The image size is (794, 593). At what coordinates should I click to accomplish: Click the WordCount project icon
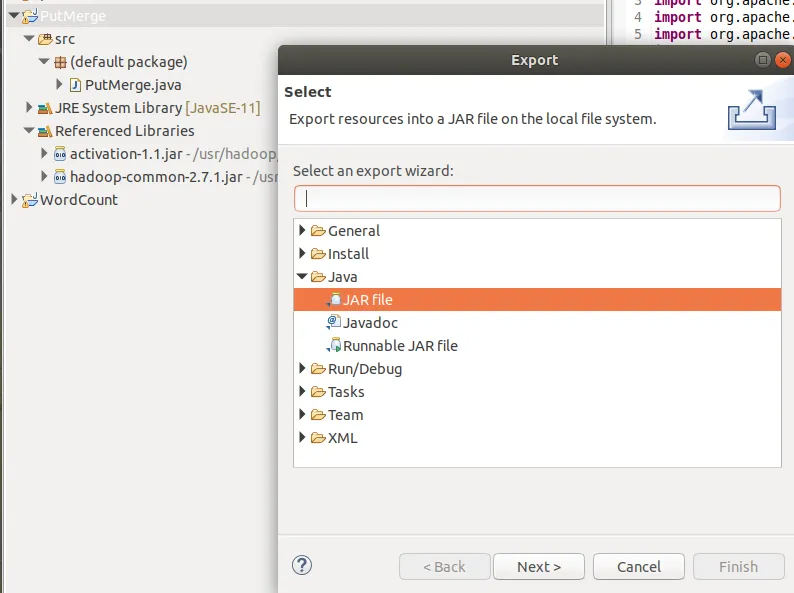click(x=29, y=200)
